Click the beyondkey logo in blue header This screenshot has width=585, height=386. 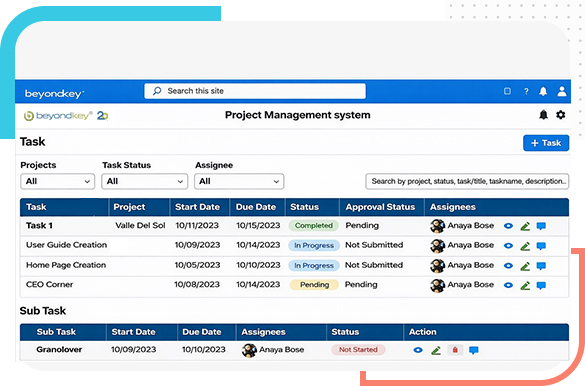[x=54, y=93]
